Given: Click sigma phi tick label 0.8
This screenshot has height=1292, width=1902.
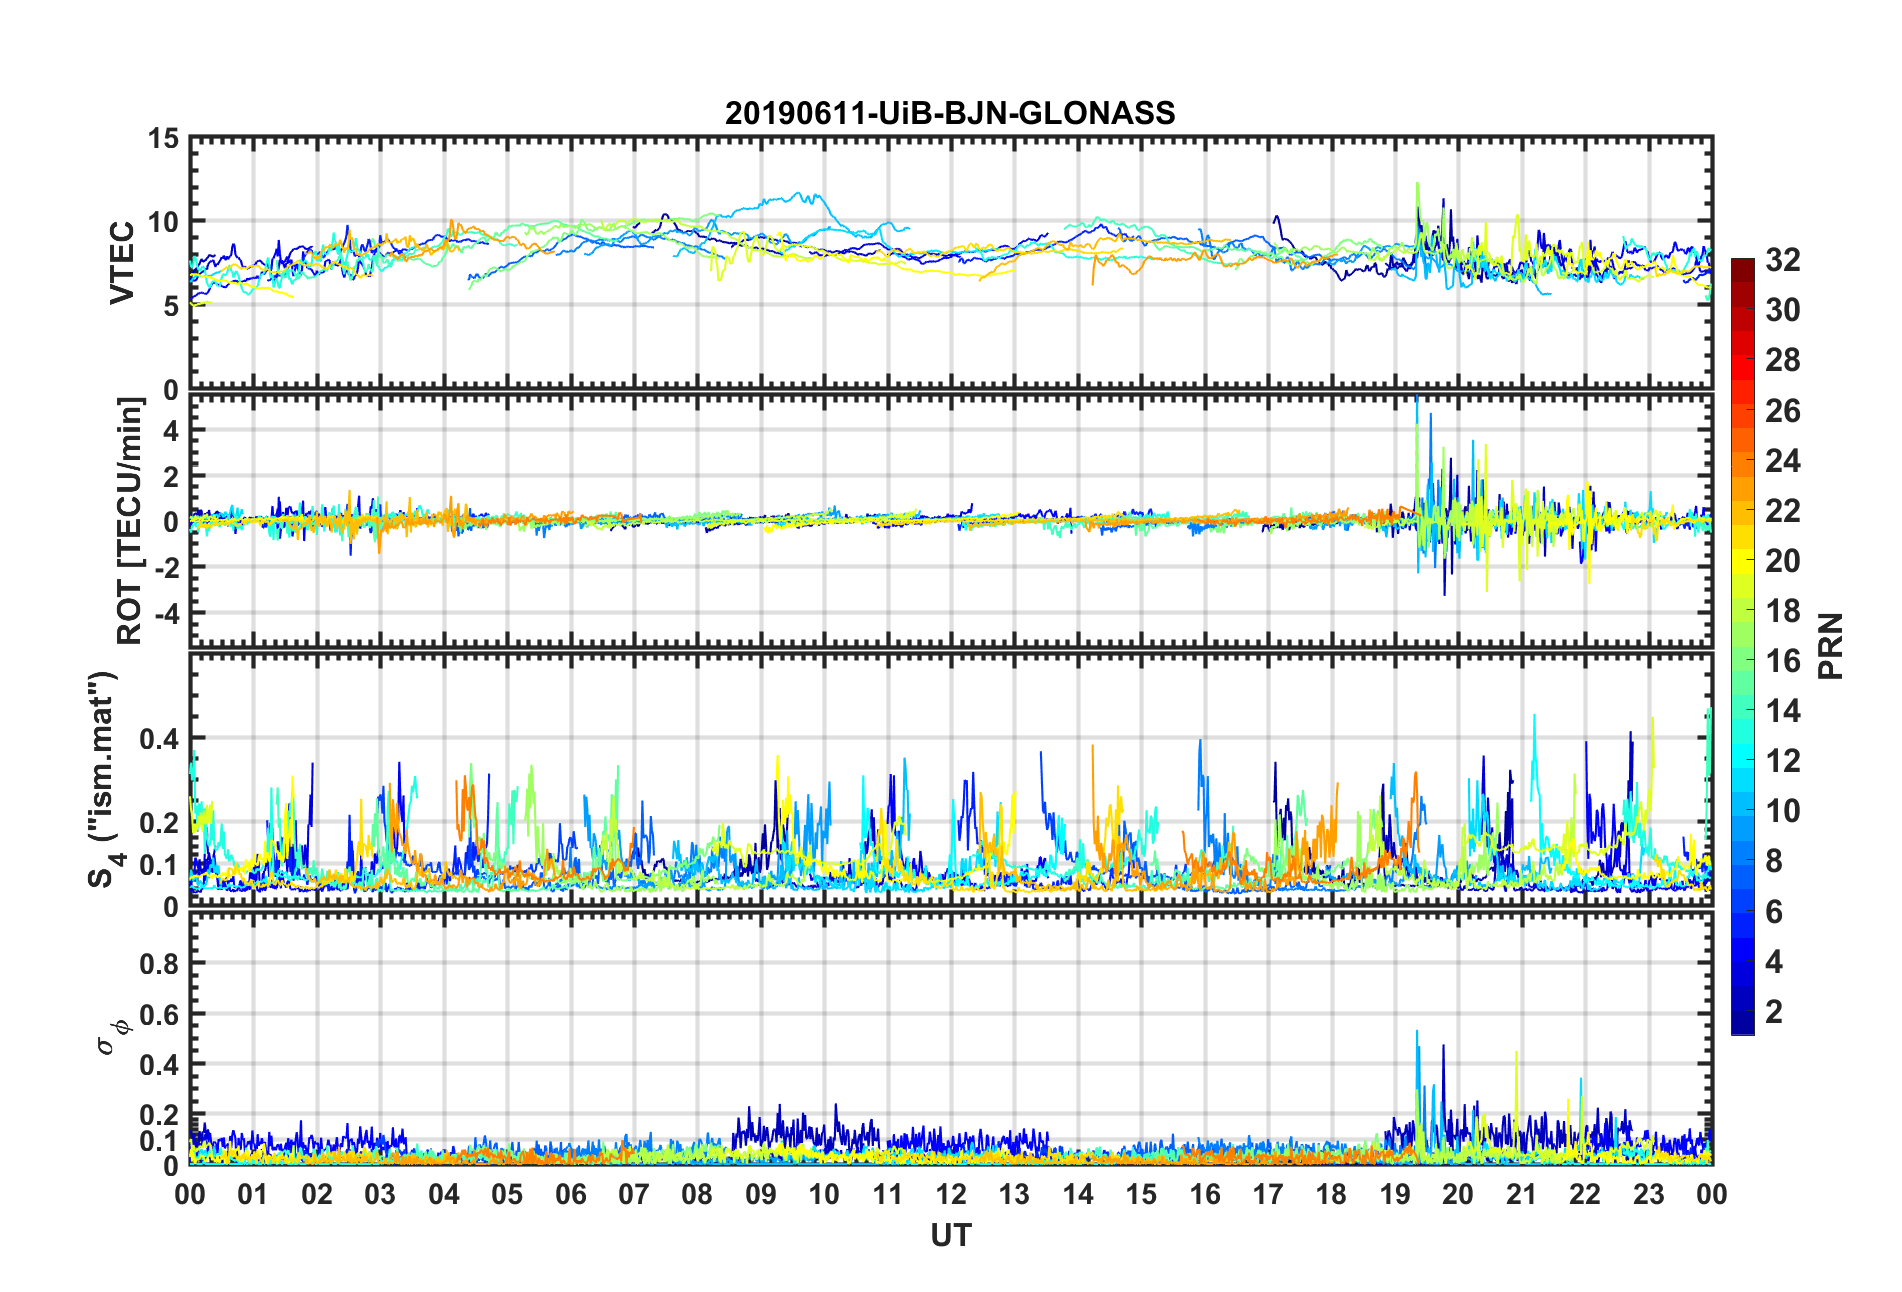Looking at the screenshot, I should pyautogui.click(x=159, y=964).
